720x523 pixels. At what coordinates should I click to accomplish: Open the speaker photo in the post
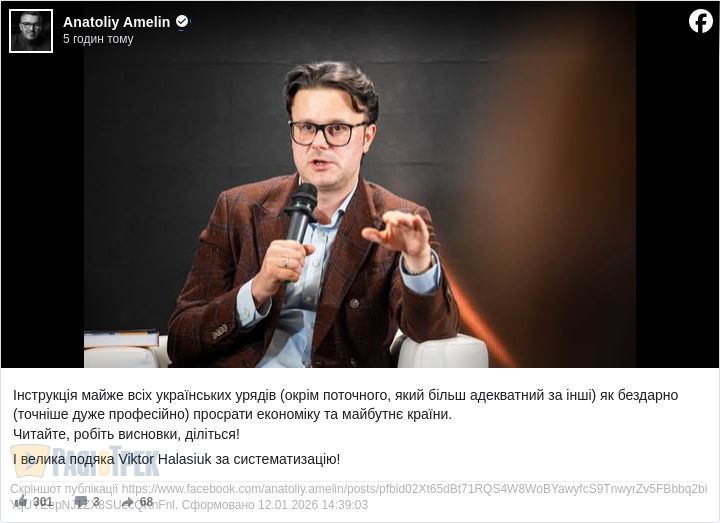click(x=360, y=184)
